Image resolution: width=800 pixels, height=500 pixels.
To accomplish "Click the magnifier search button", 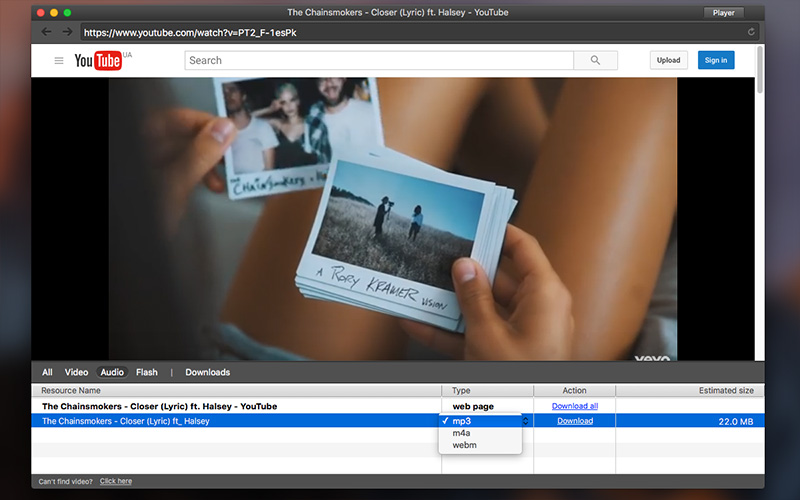I will (x=595, y=60).
